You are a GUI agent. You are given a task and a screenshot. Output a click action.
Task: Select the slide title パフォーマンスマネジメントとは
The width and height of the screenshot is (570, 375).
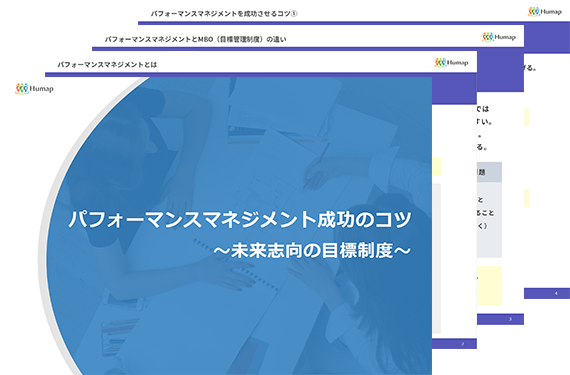pos(107,65)
